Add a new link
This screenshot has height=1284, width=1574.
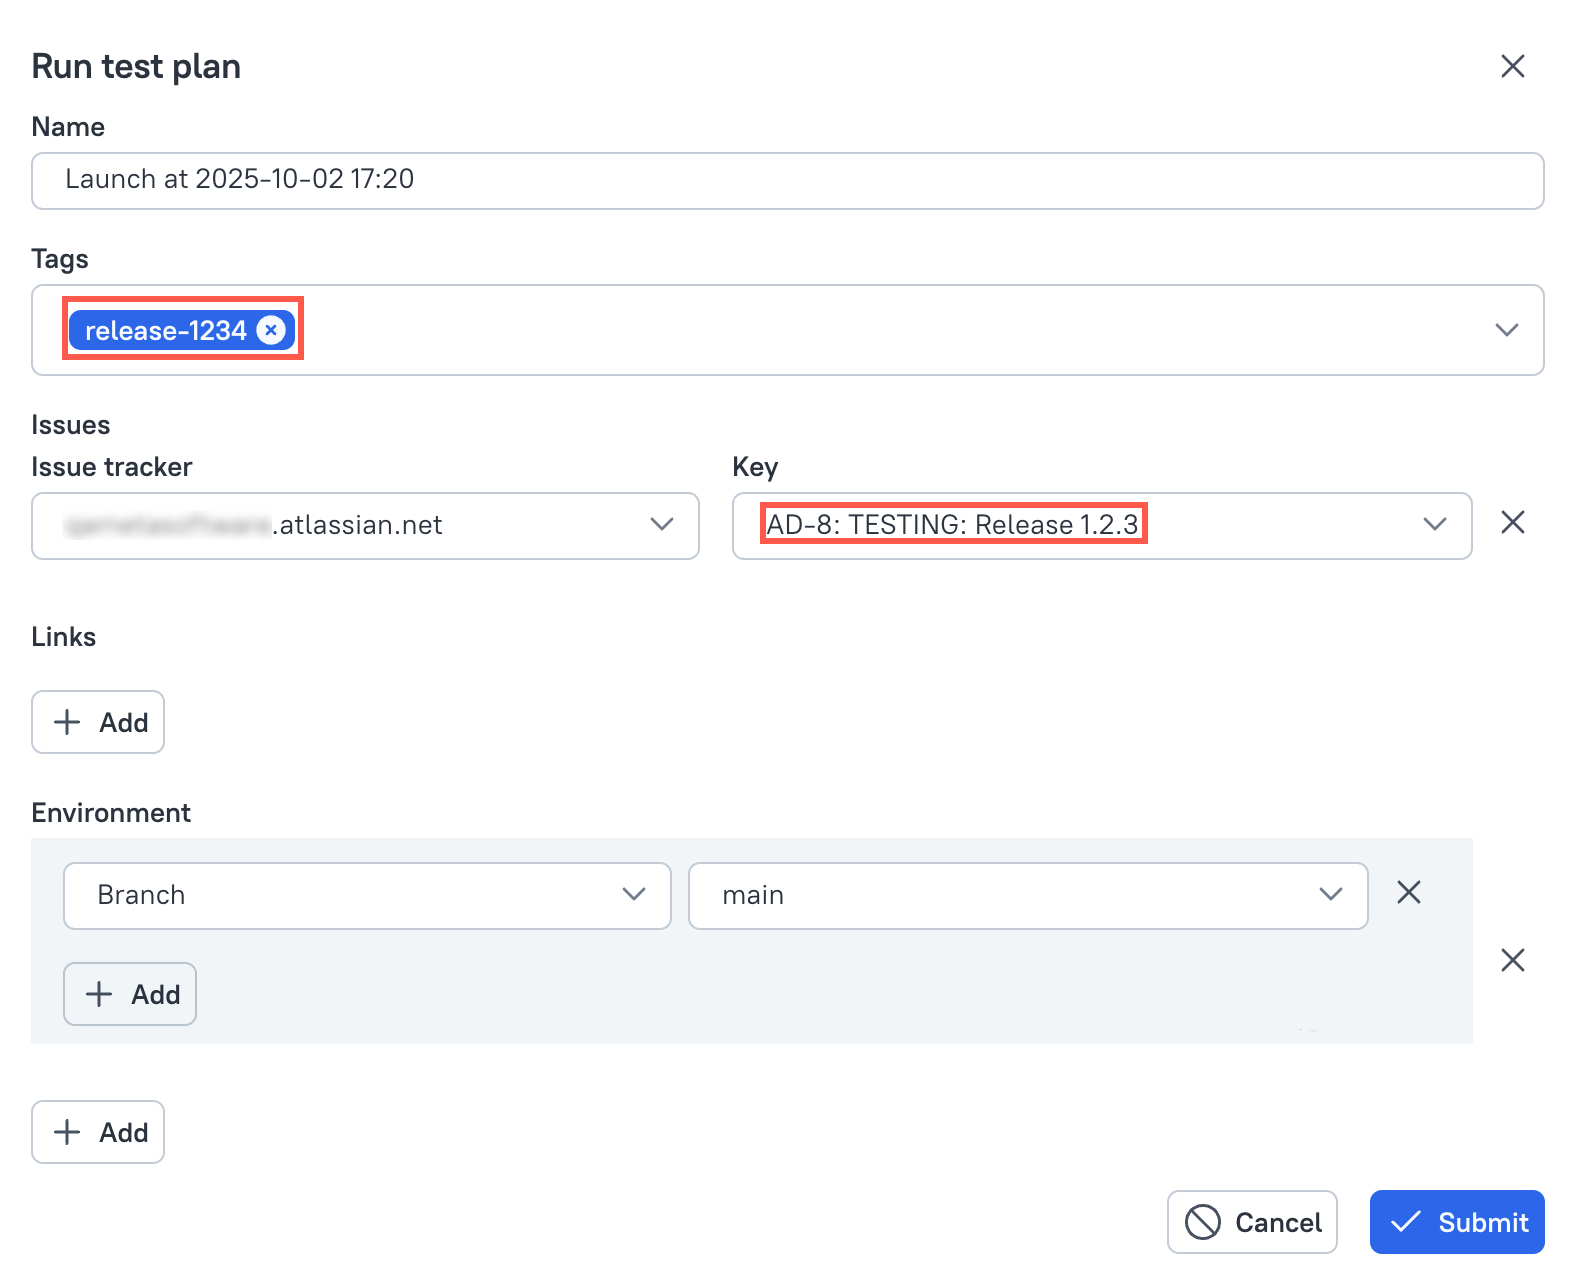pos(98,722)
